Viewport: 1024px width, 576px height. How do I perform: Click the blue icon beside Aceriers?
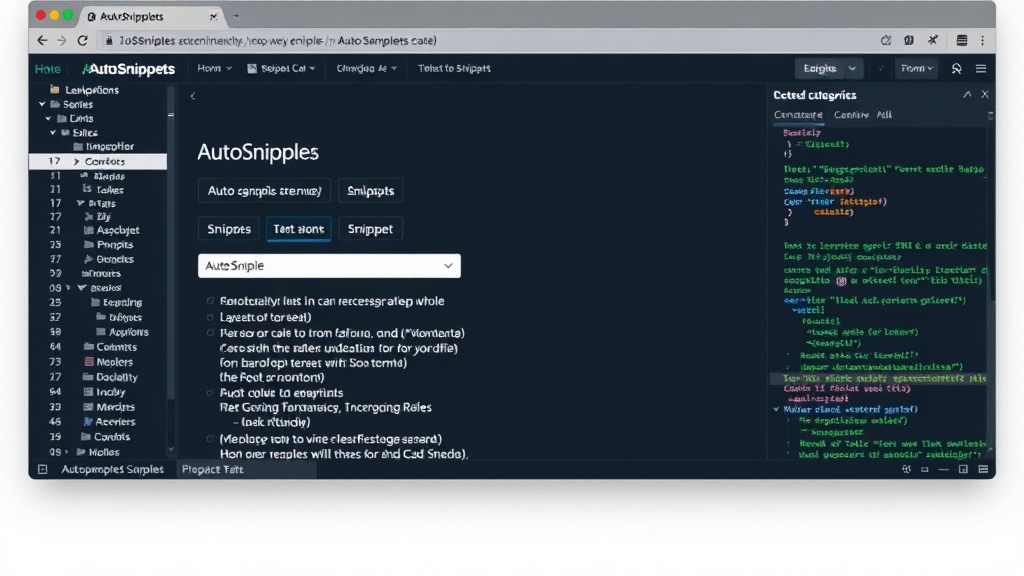88,422
